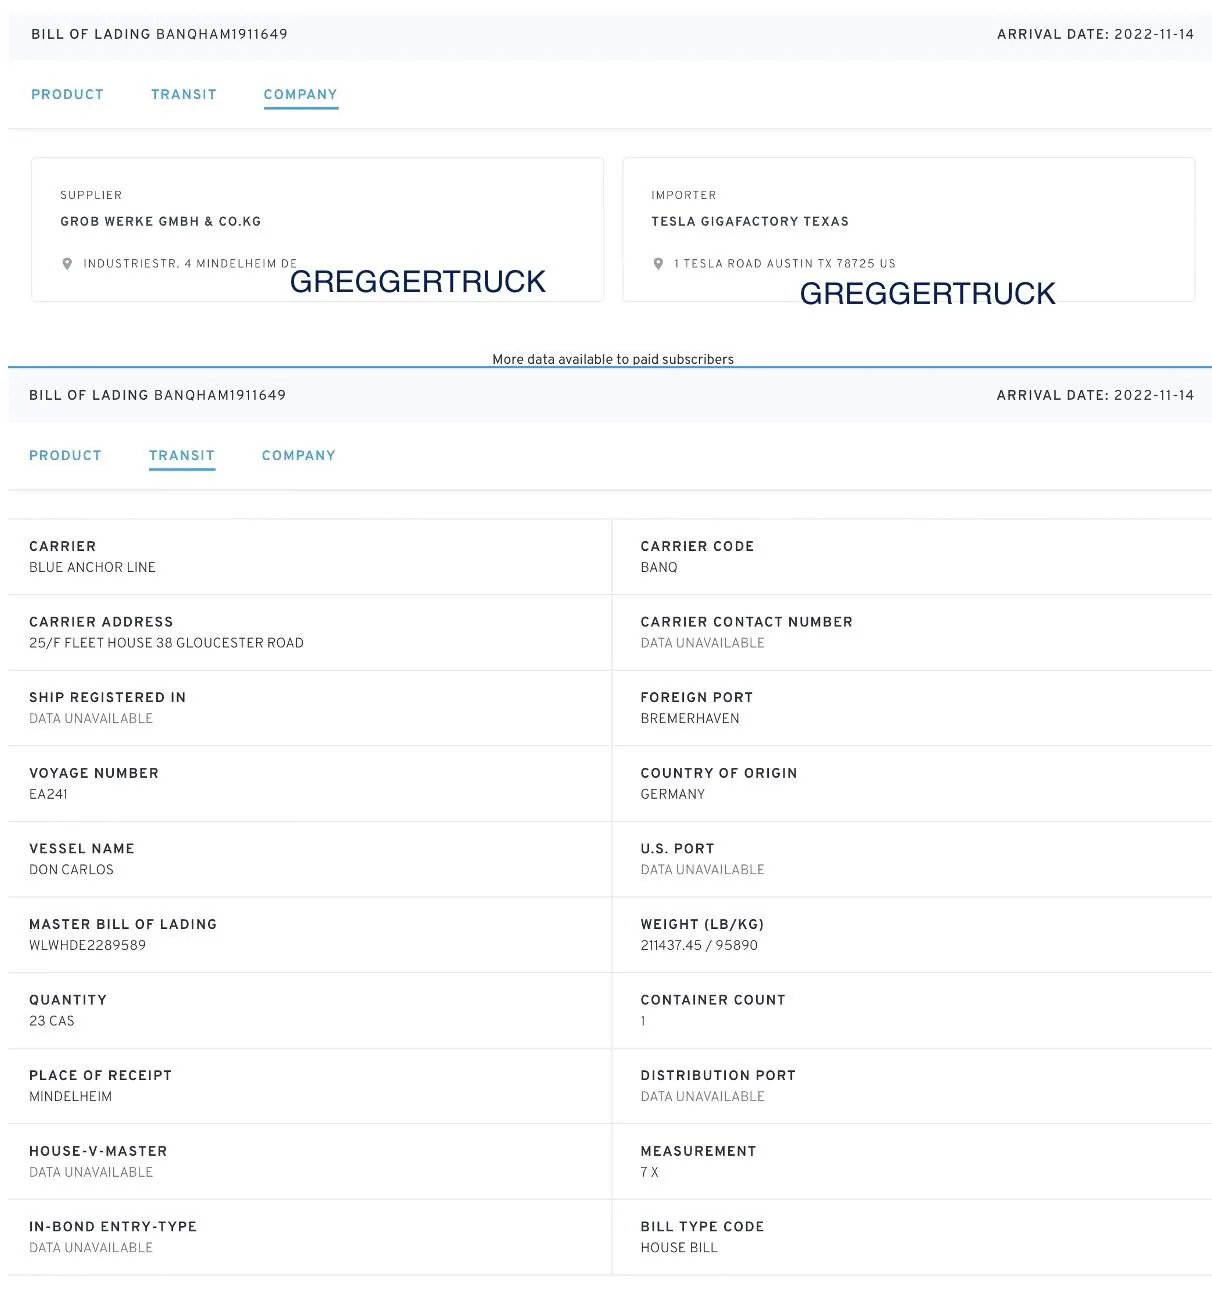
Task: Click quantity value 23 CAS
Action: click(x=52, y=1021)
